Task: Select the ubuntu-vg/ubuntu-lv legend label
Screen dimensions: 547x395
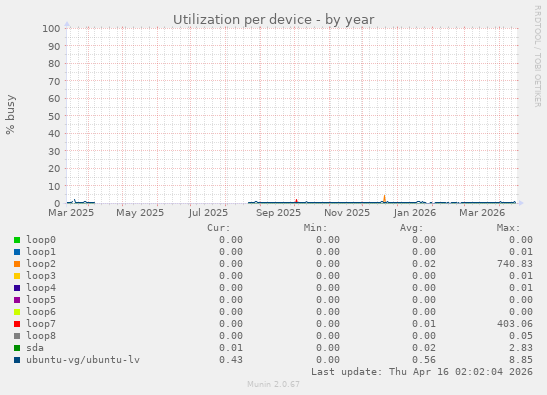Action: pyautogui.click(x=83, y=360)
